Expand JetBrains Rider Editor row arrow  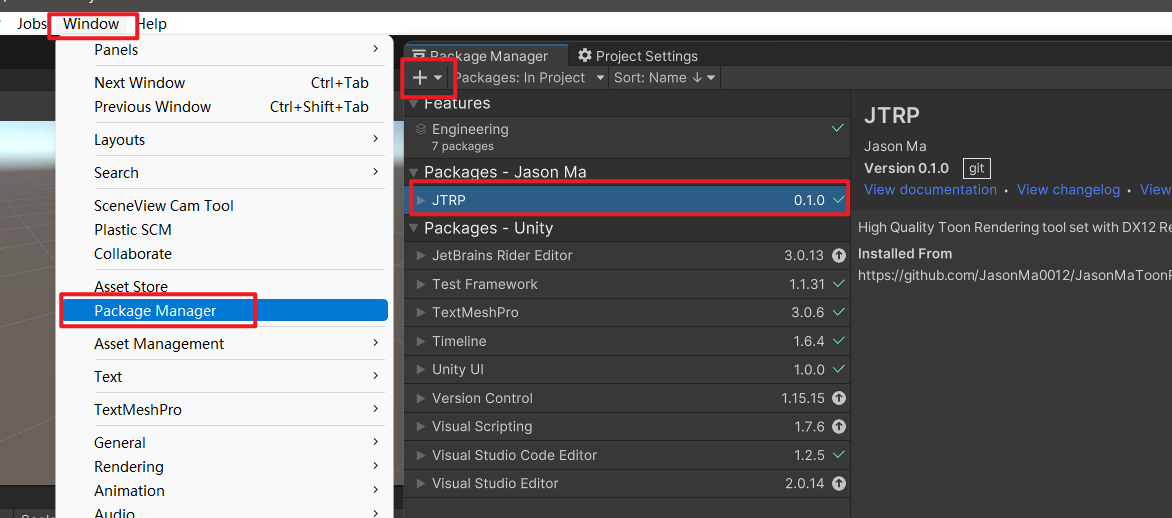point(421,256)
